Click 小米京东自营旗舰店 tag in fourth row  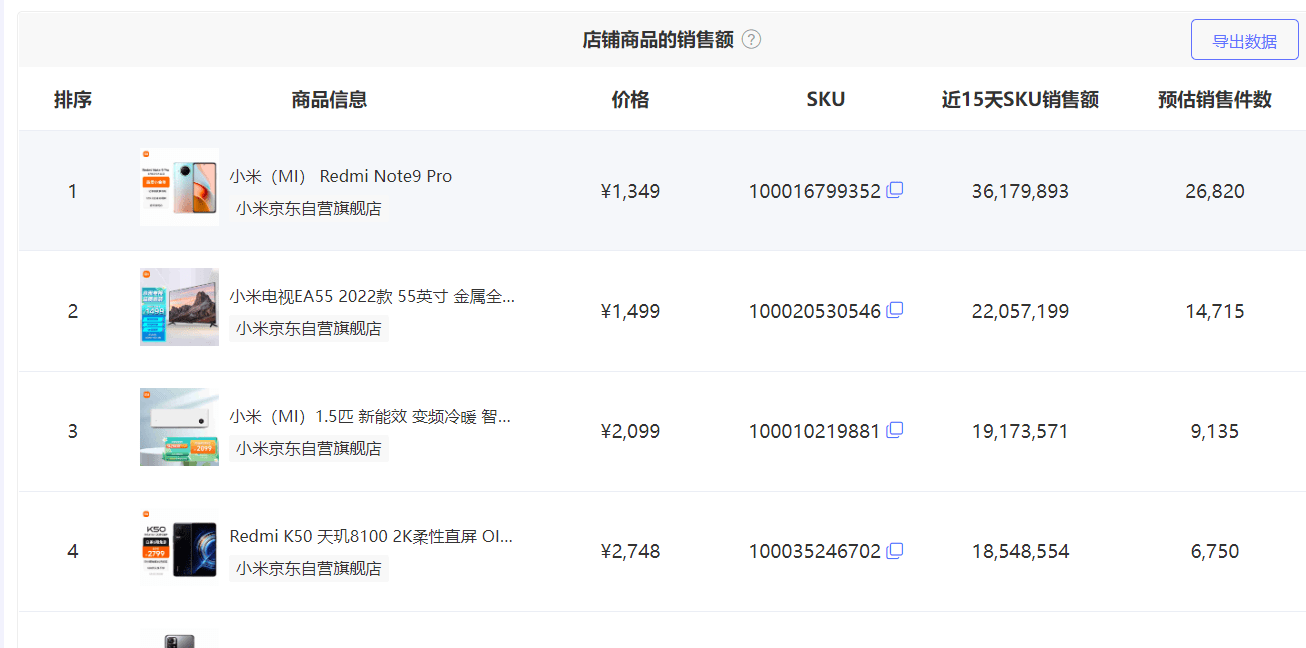[x=308, y=568]
